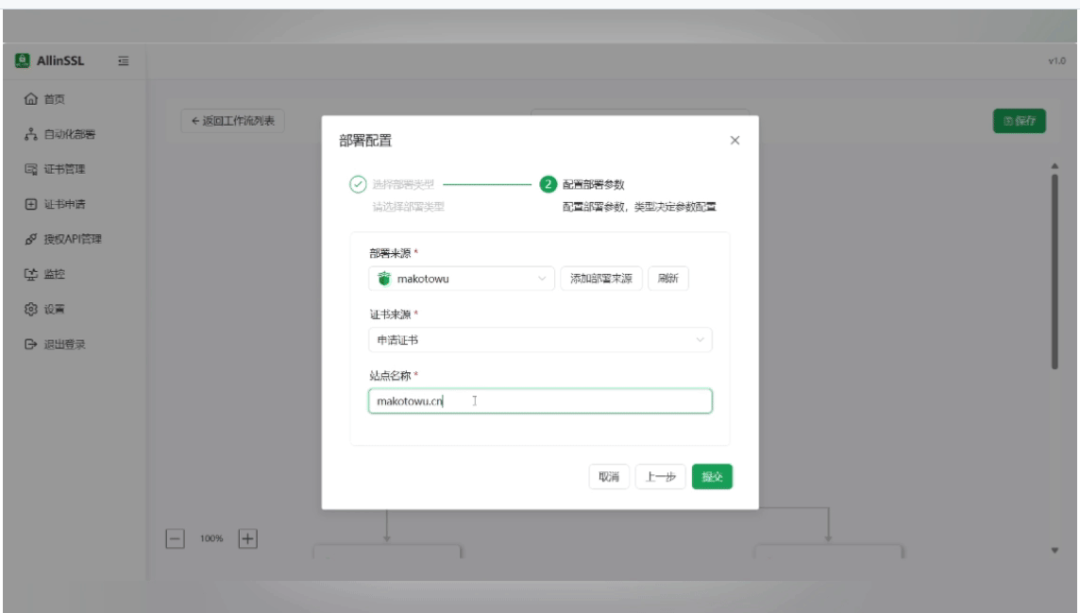The height and width of the screenshot is (613, 1080).
Task: Click the AllinSSL logo icon
Action: pyautogui.click(x=22, y=61)
